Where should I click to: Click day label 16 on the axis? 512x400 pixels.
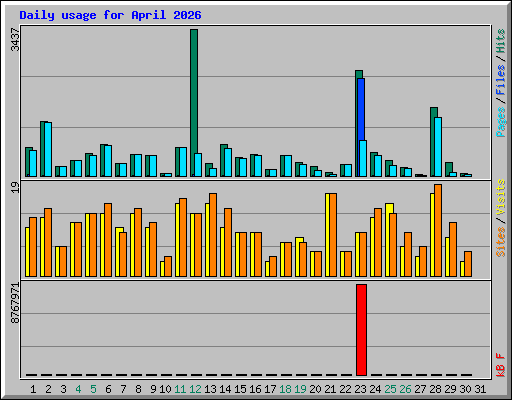click(255, 389)
